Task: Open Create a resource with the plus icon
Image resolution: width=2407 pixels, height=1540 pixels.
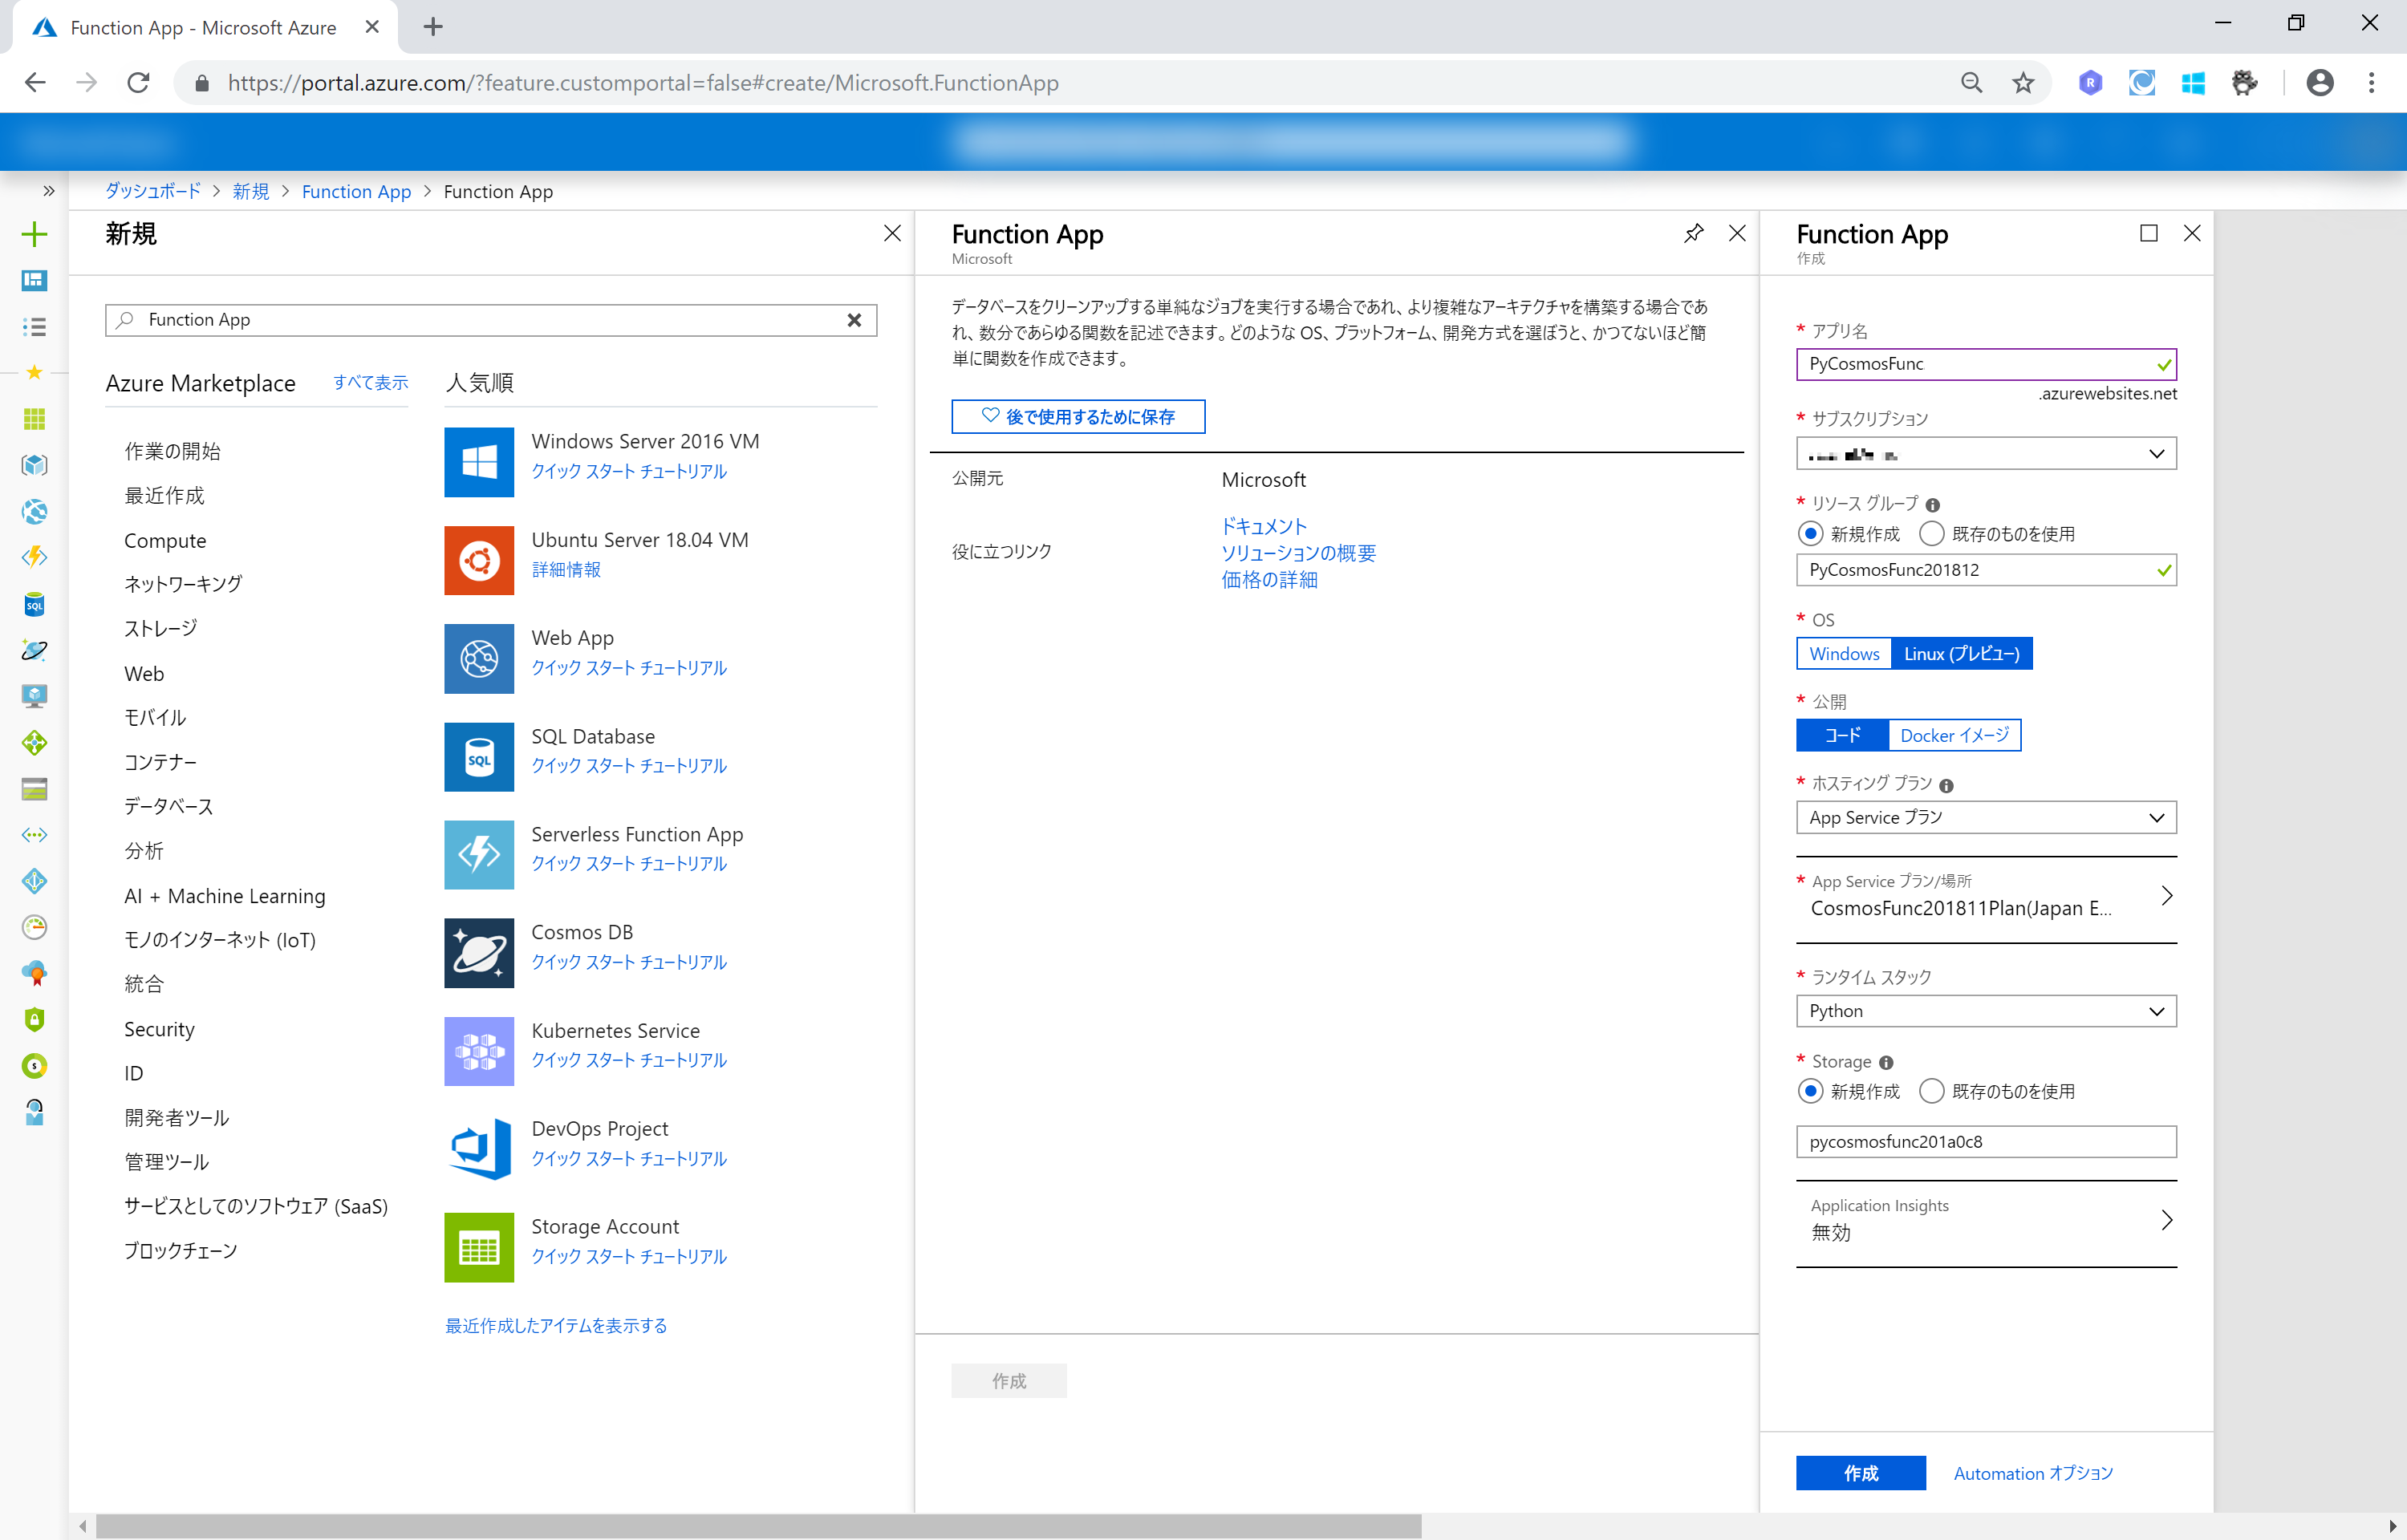Action: (34, 233)
